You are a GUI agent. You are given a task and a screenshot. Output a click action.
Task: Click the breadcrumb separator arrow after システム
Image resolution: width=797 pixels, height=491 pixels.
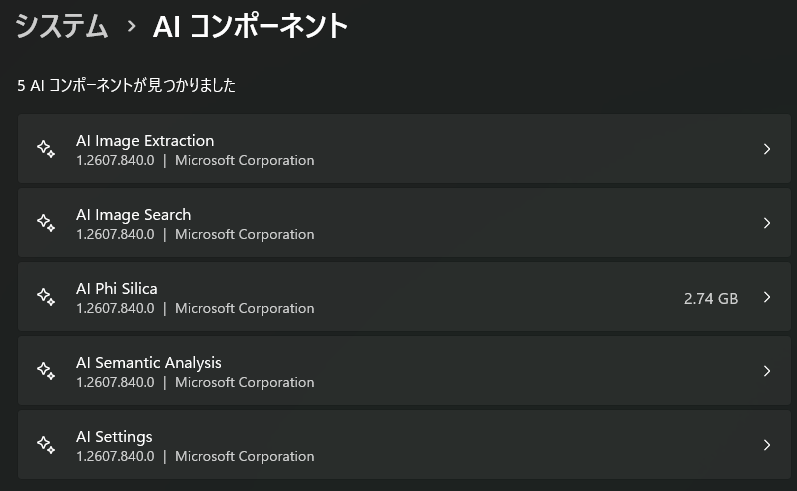131,26
